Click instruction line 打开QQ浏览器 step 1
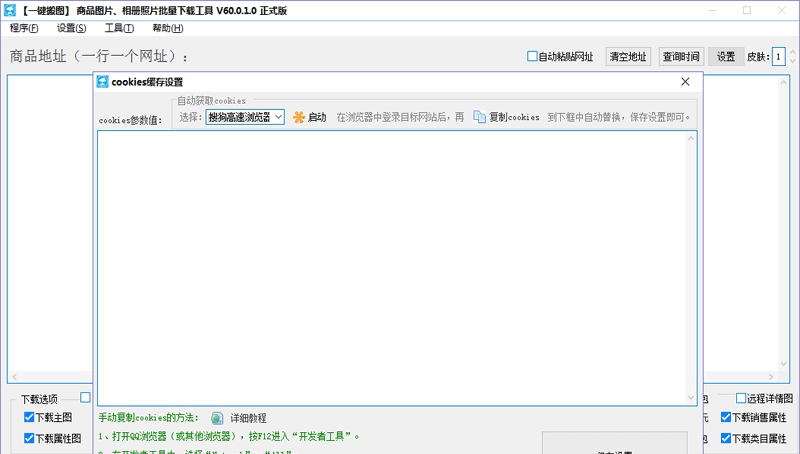This screenshot has width=800, height=454. [x=229, y=437]
